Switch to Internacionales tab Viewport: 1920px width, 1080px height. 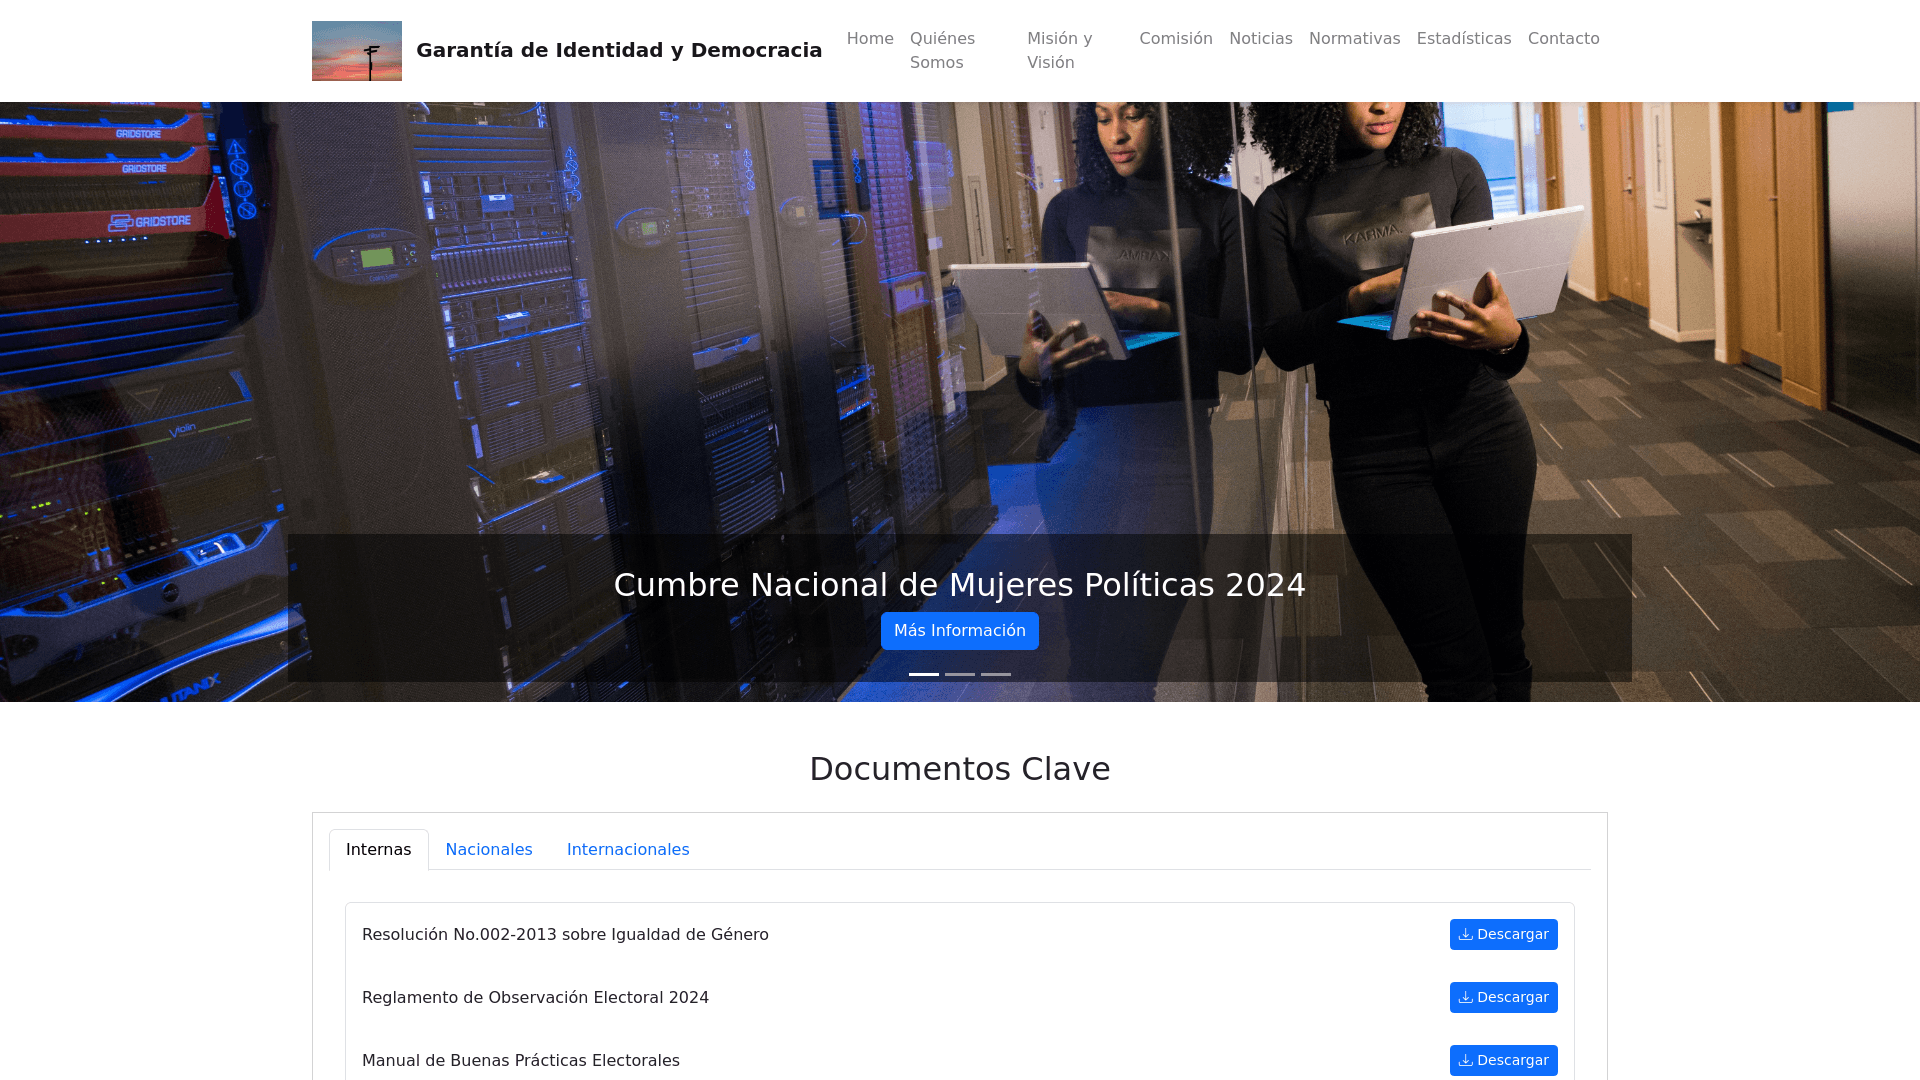(x=627, y=849)
